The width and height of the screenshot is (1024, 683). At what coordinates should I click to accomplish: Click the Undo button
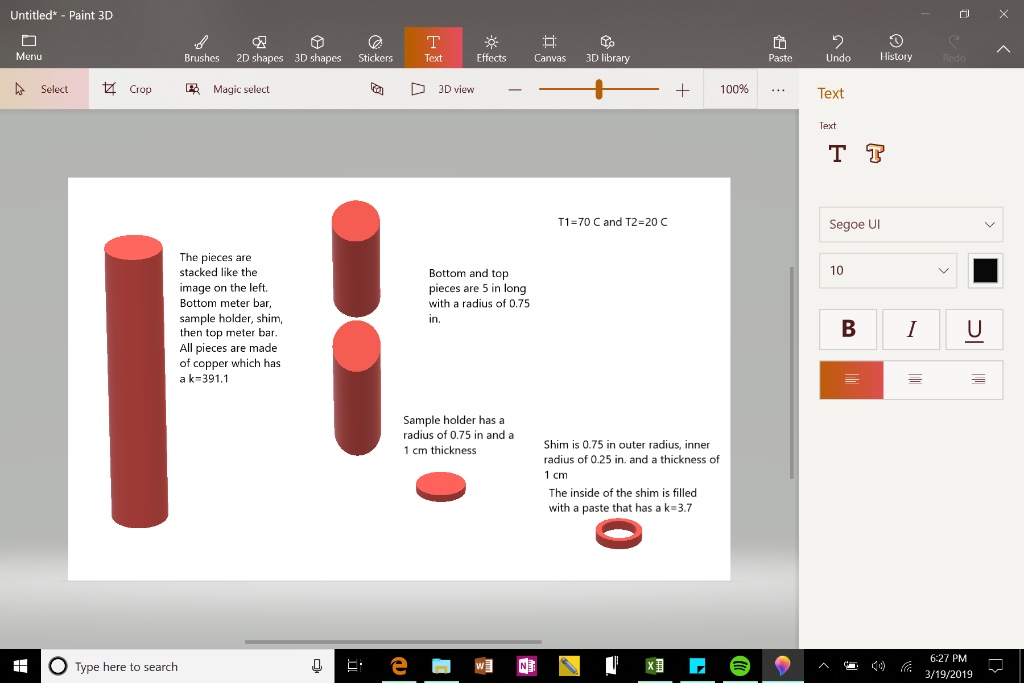tap(838, 48)
